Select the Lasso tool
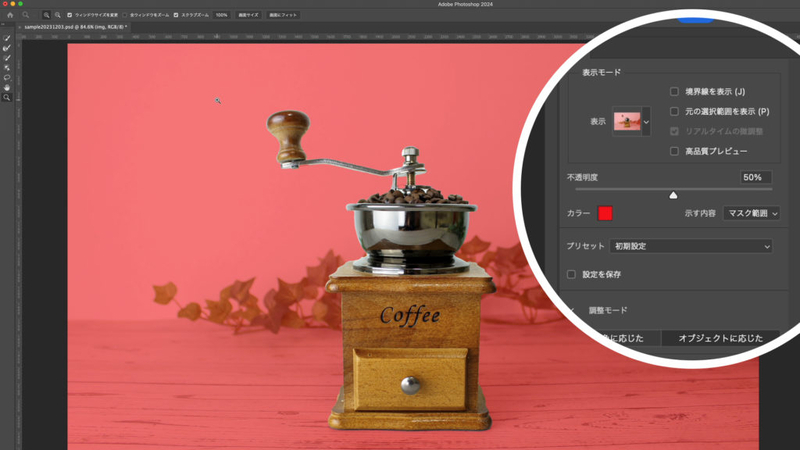800x450 pixels. coord(7,78)
